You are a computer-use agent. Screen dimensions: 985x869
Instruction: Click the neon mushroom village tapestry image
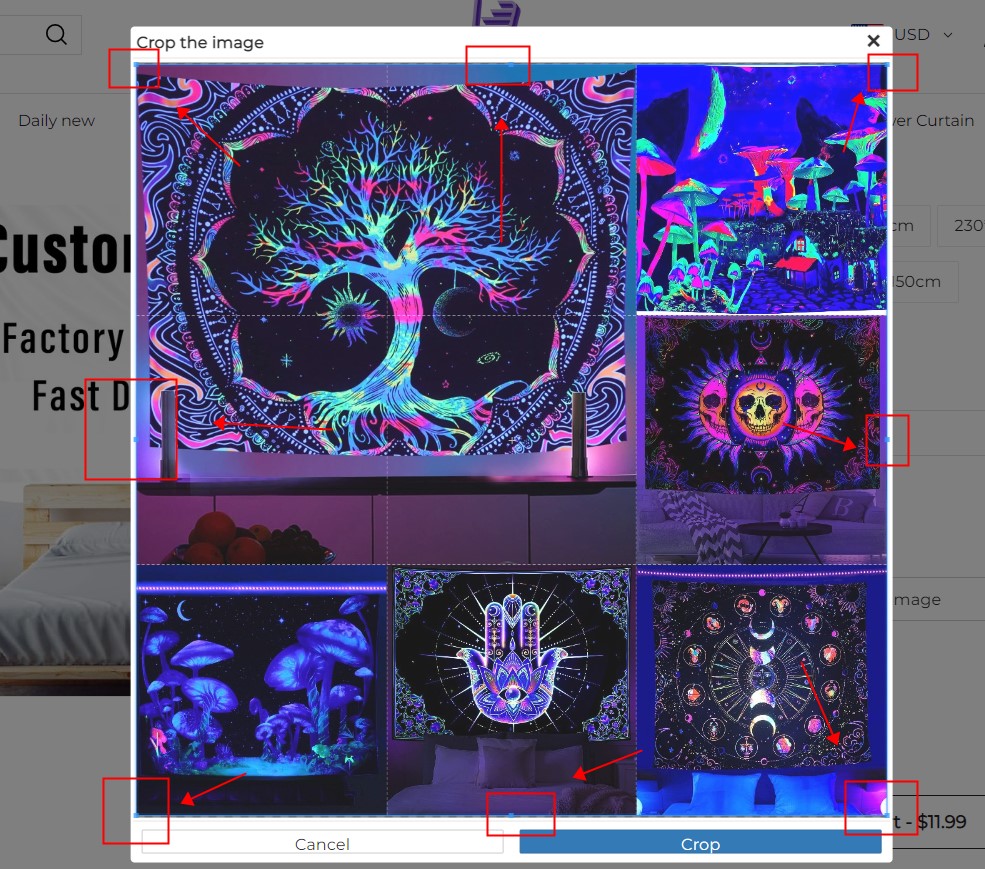(x=761, y=189)
